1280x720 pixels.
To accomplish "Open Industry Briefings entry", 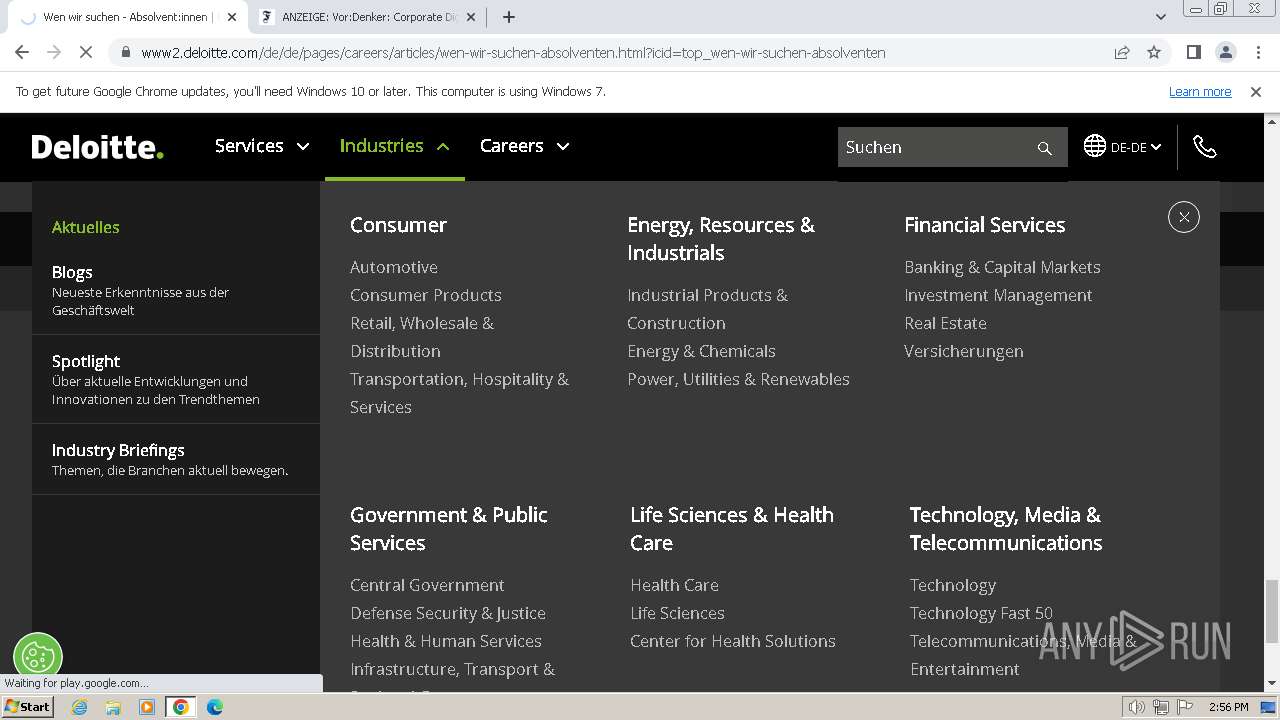I will [x=118, y=450].
